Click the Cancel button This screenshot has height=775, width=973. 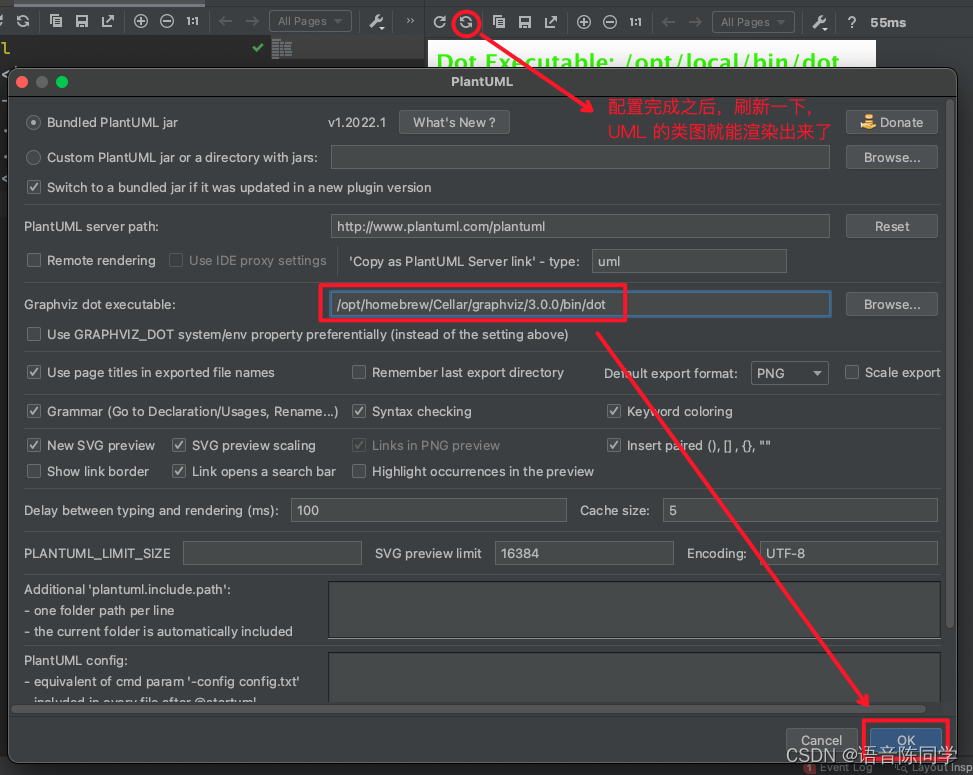tap(821, 740)
